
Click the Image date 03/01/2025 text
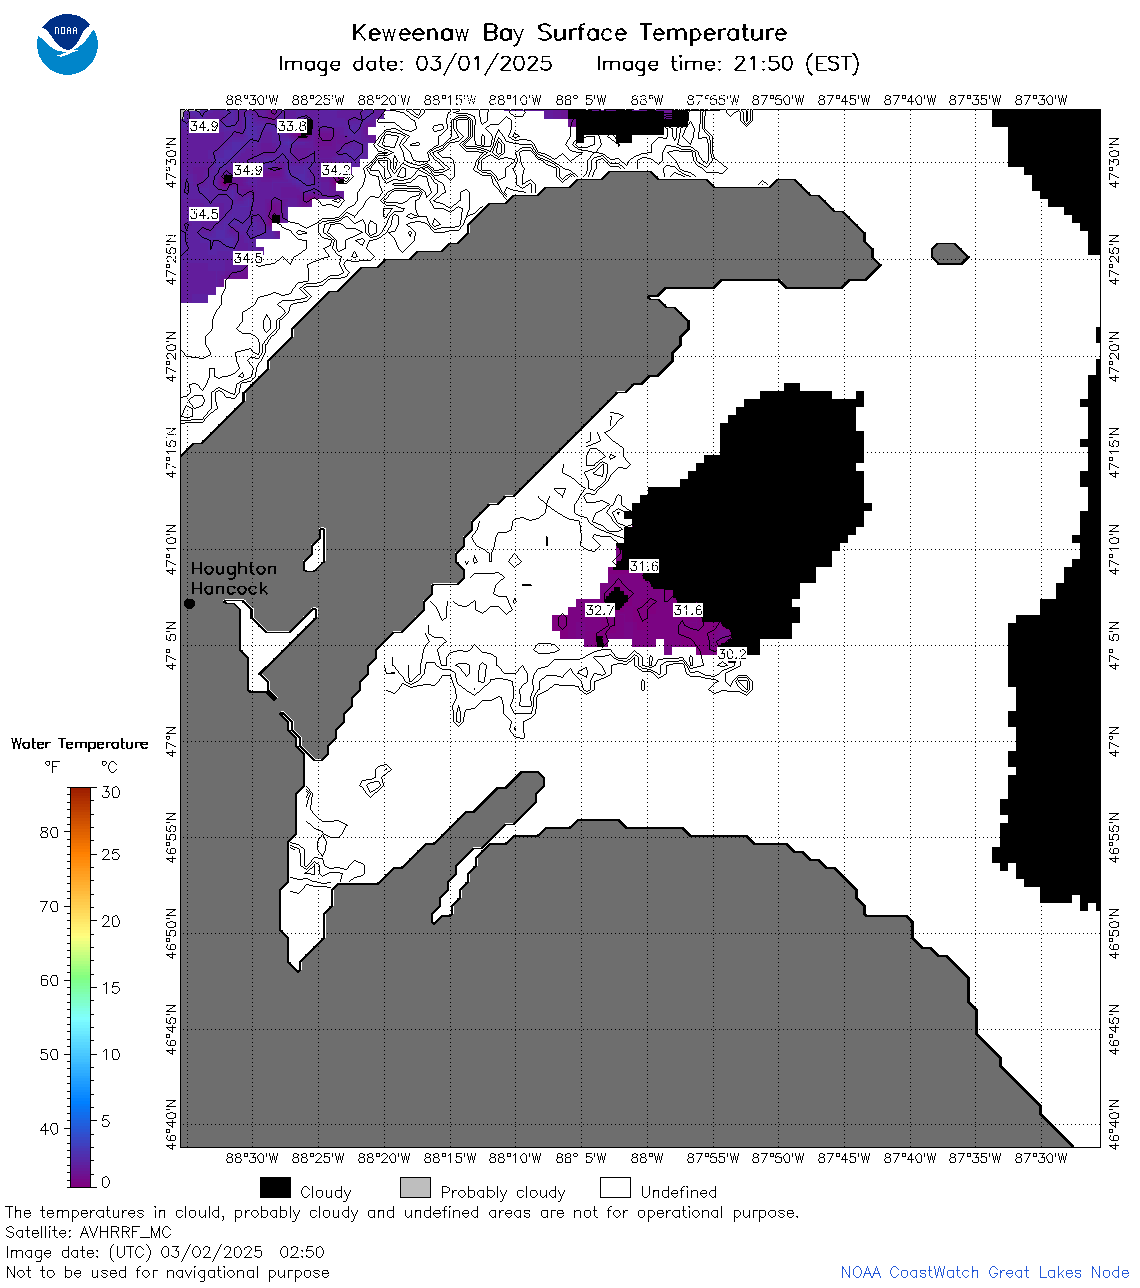[415, 64]
